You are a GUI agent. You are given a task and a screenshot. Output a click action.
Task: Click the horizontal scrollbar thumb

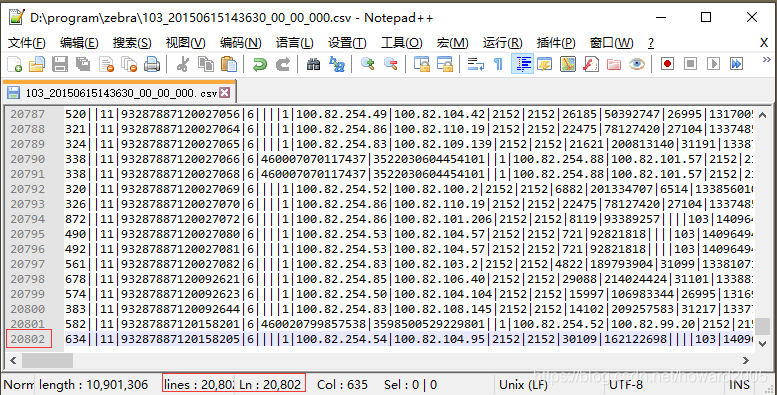[x=47, y=360]
